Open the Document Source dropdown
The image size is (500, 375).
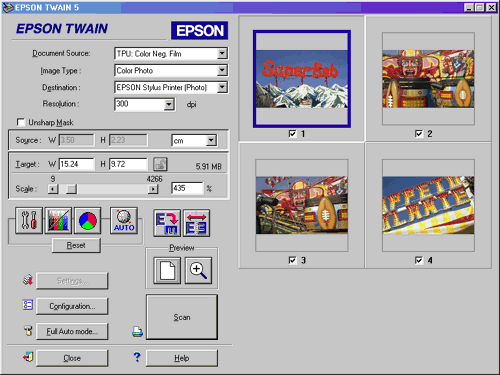(x=222, y=53)
